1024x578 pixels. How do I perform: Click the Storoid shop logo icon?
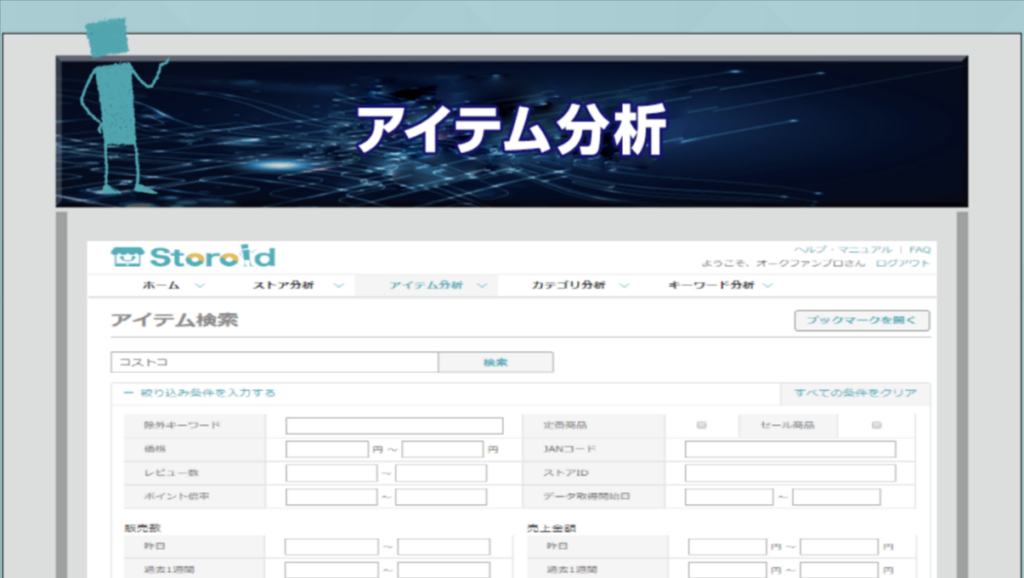tap(127, 257)
